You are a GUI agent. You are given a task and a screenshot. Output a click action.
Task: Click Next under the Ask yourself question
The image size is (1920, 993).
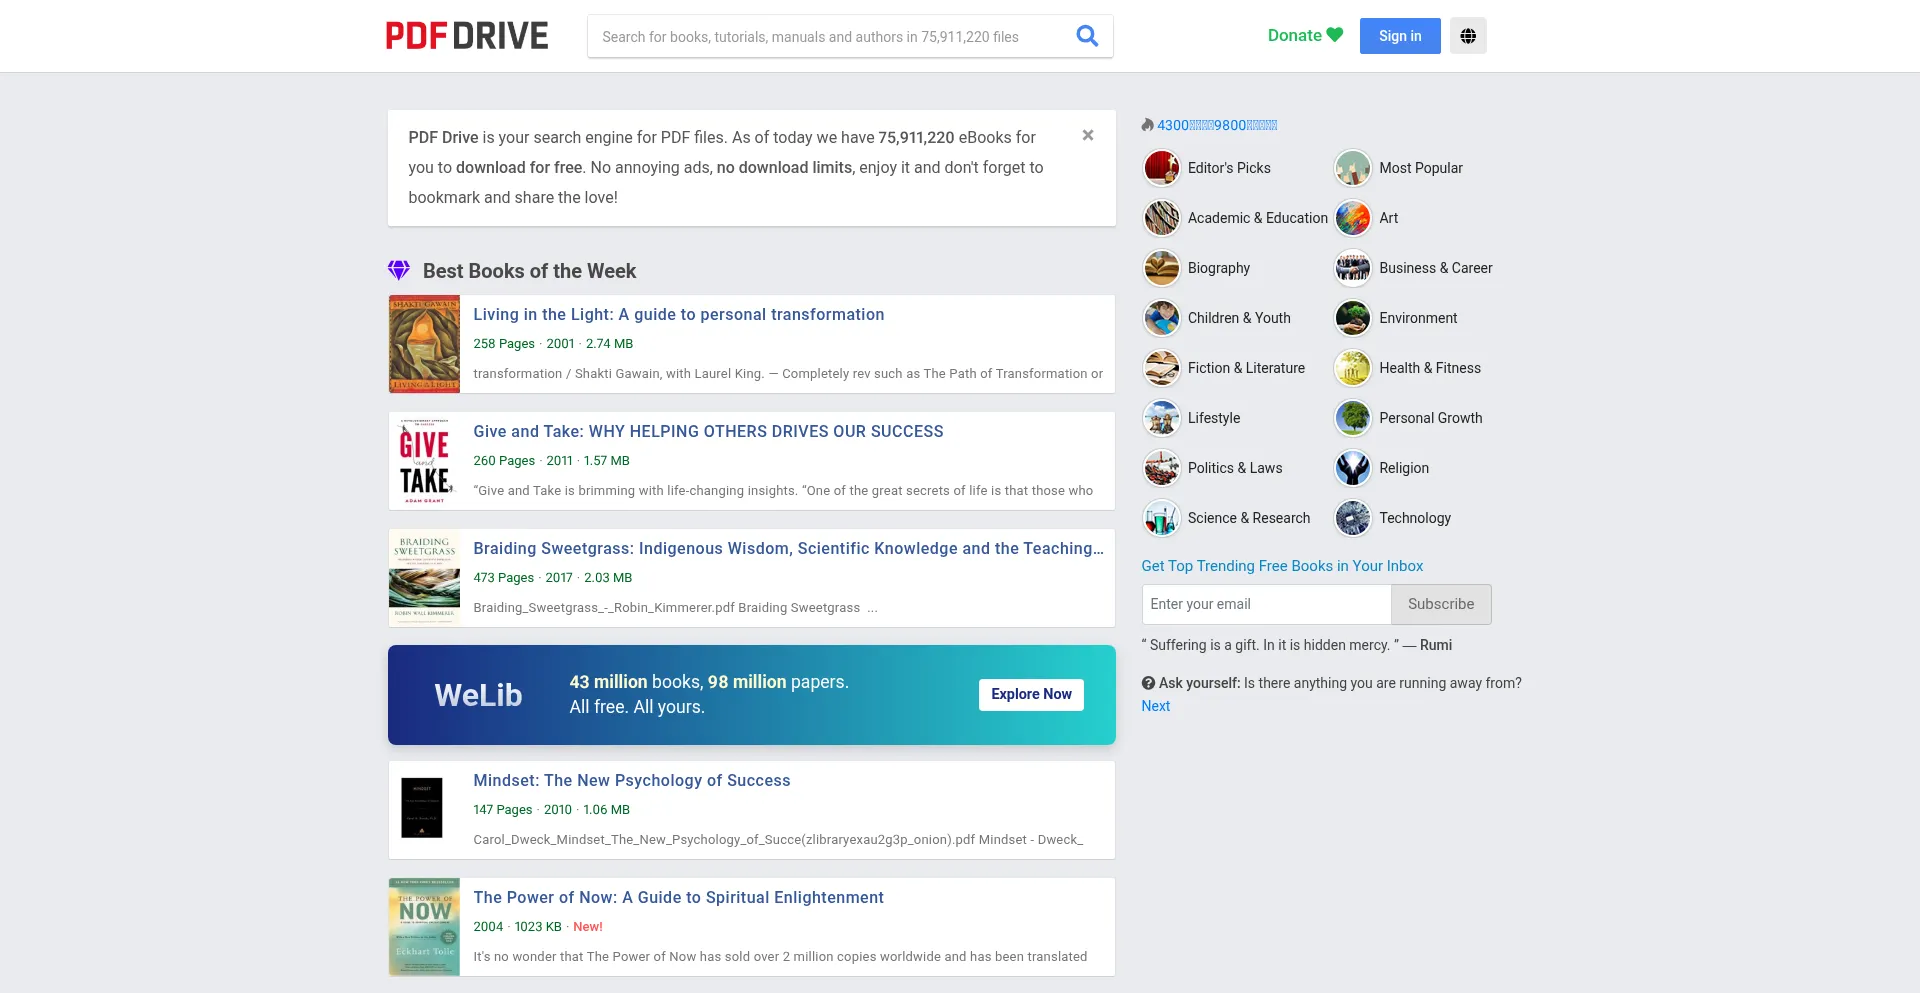1155,706
